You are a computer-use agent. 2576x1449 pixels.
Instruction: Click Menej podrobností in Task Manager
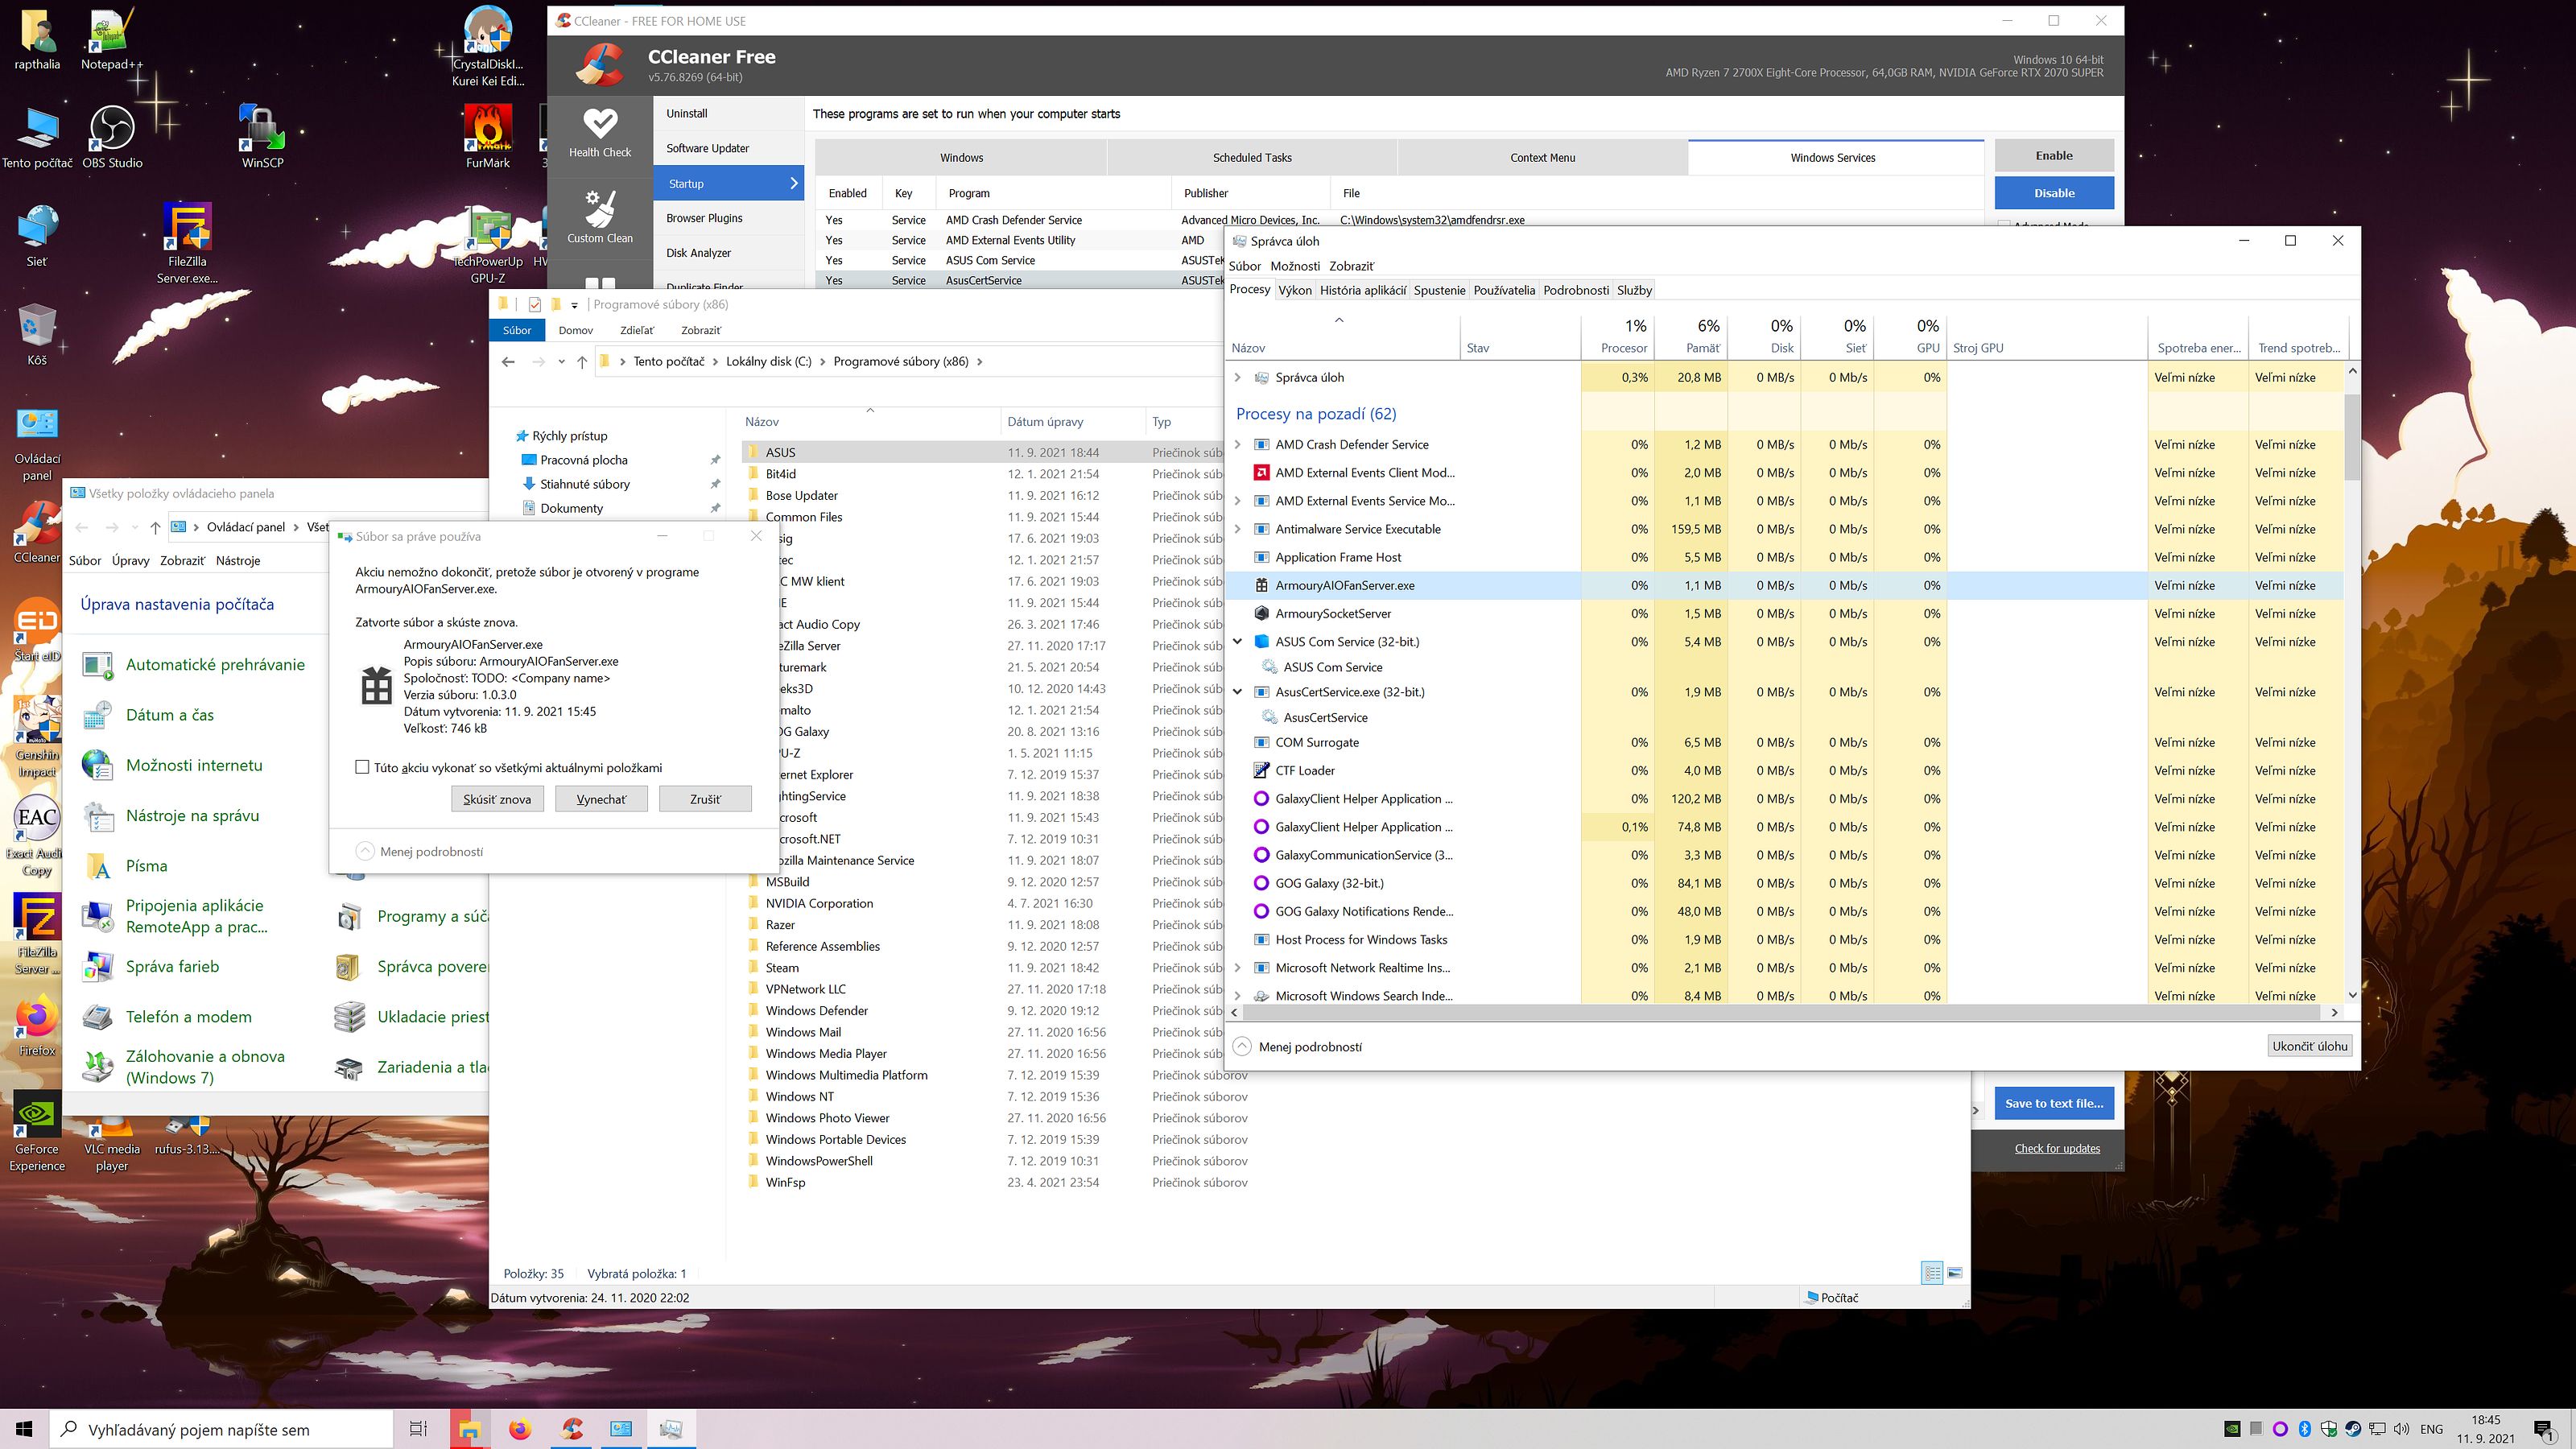click(1298, 1046)
